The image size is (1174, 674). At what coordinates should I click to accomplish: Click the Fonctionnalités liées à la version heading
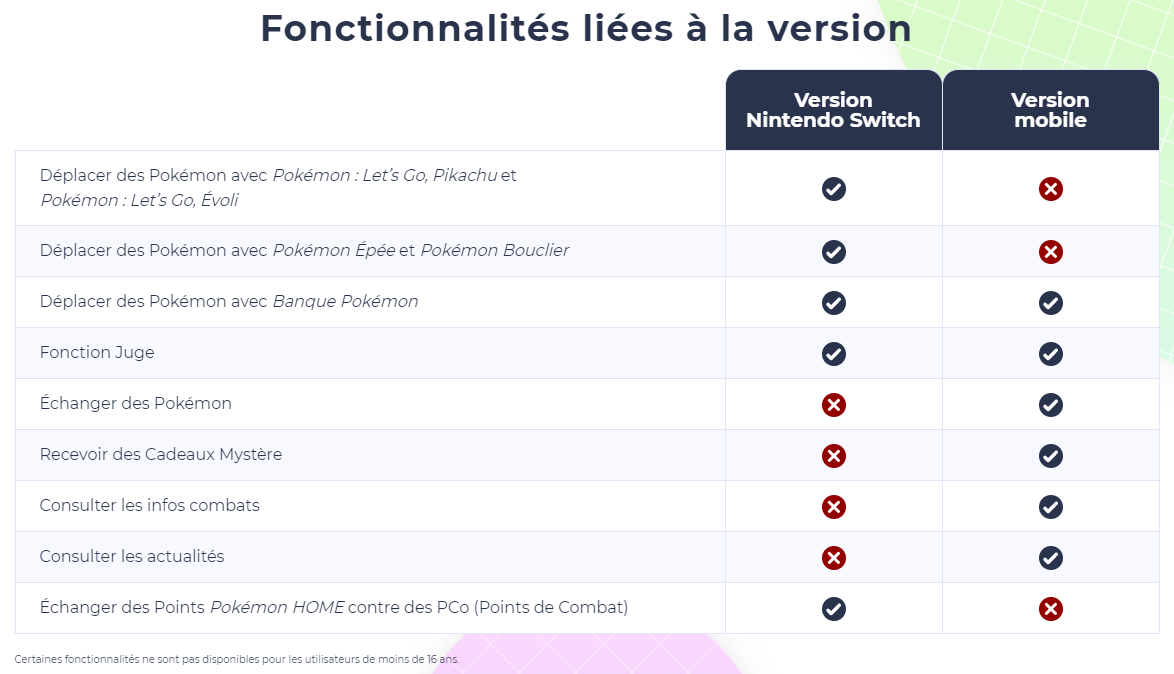point(586,28)
